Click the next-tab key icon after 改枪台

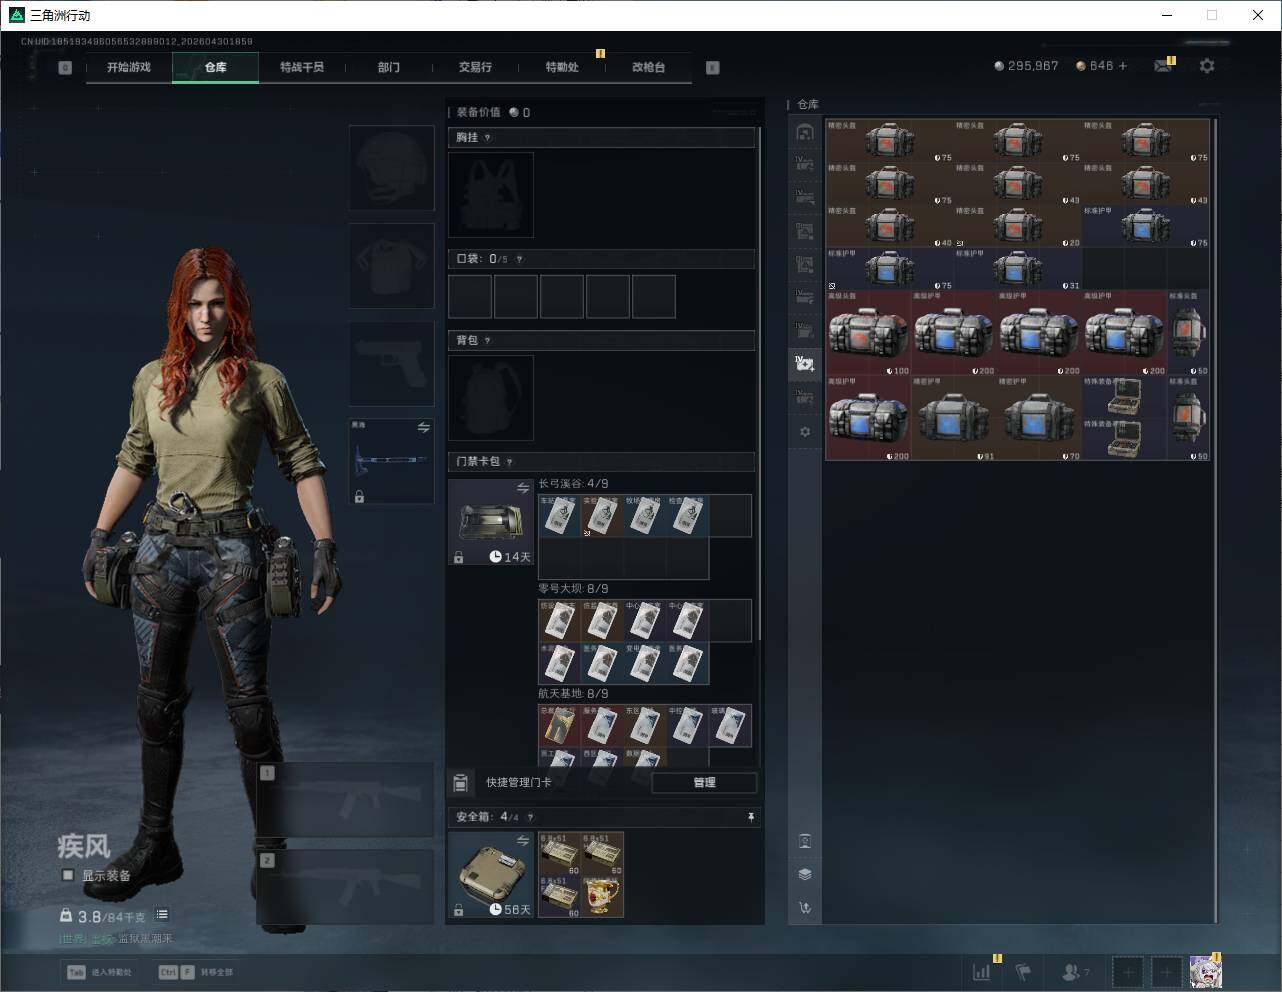713,68
